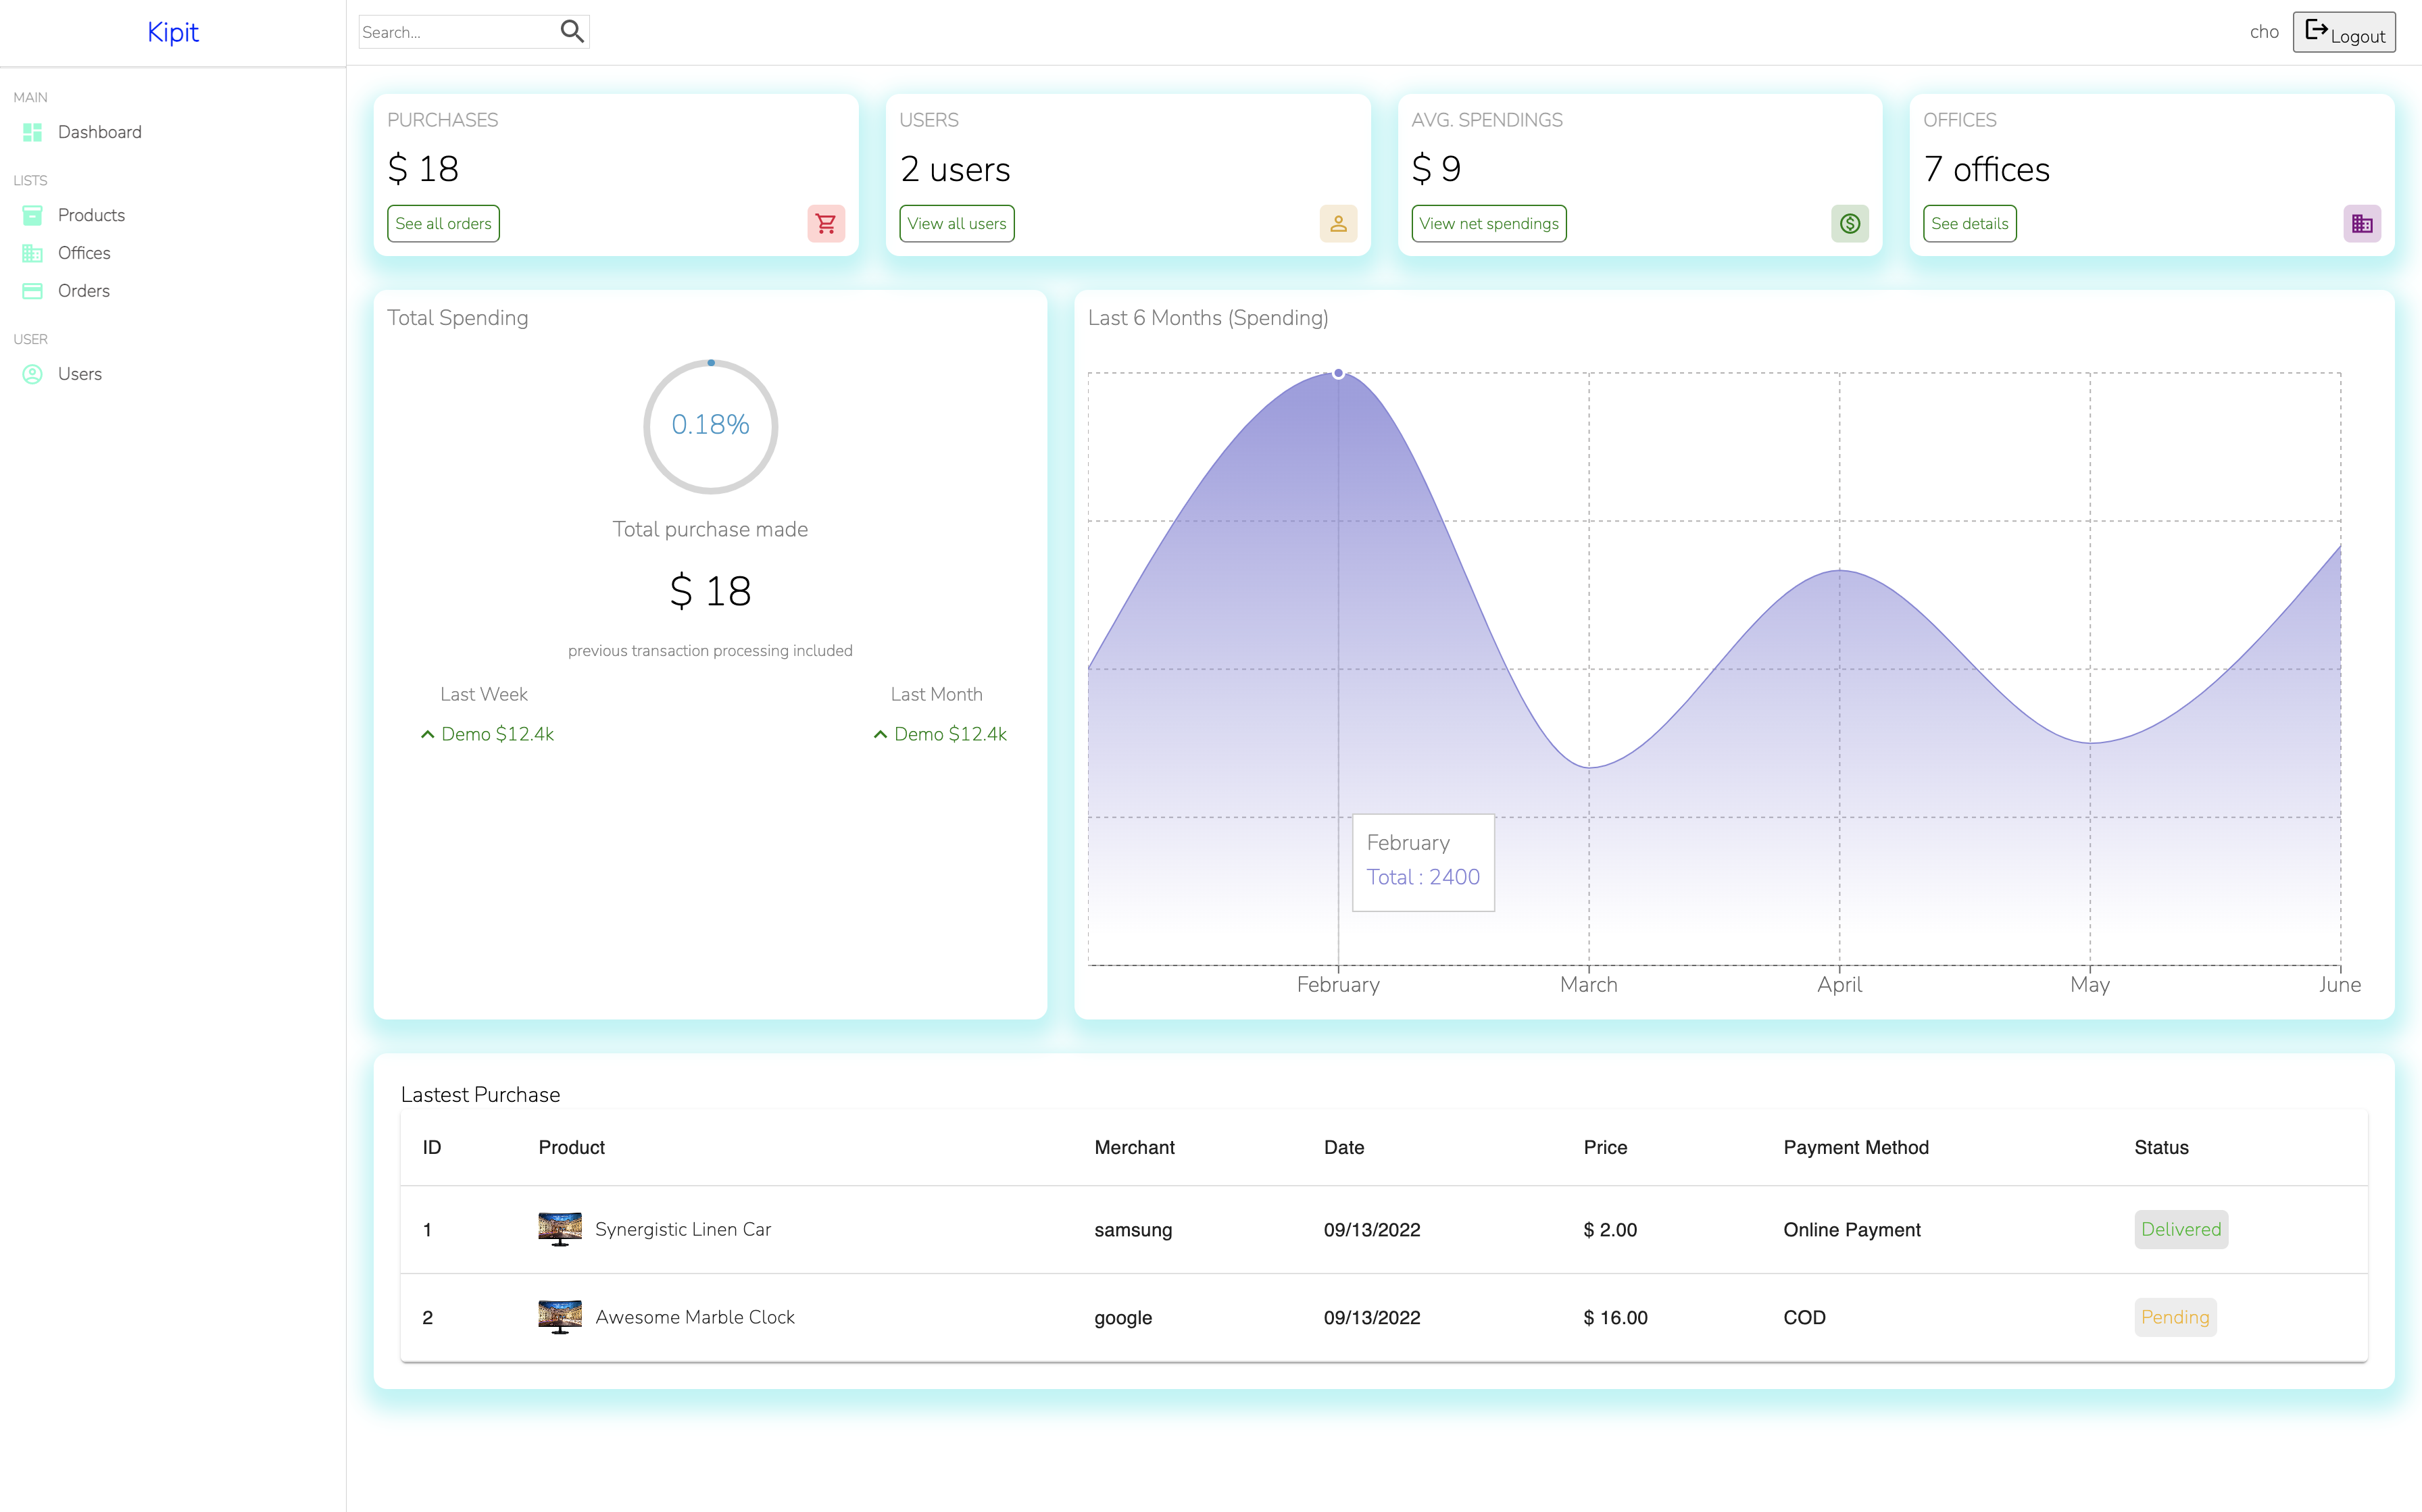Viewport: 2422px width, 1512px height.
Task: Click the purple office building icon
Action: click(x=2362, y=224)
